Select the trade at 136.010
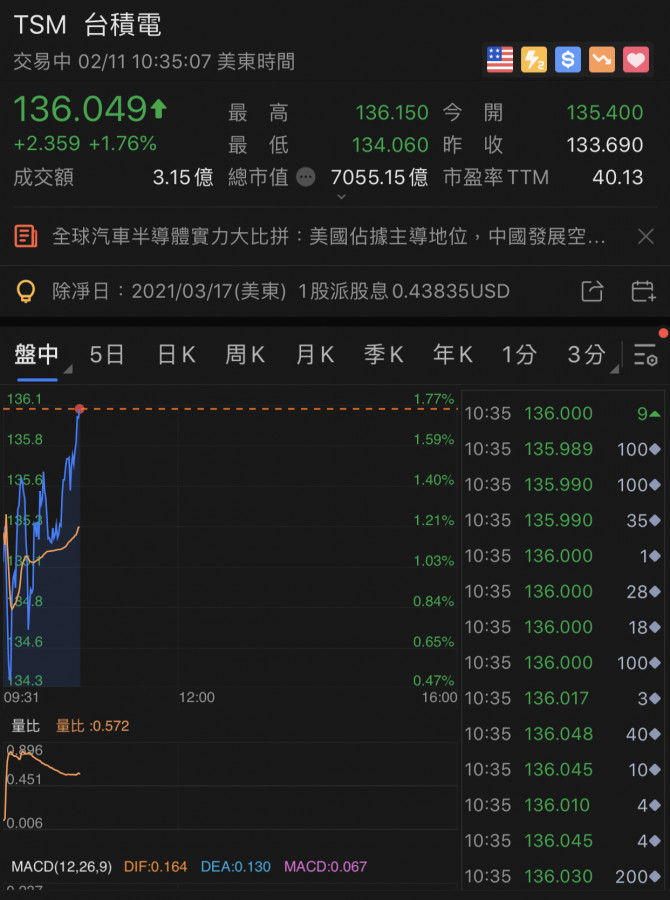This screenshot has height=900, width=670. point(563,805)
